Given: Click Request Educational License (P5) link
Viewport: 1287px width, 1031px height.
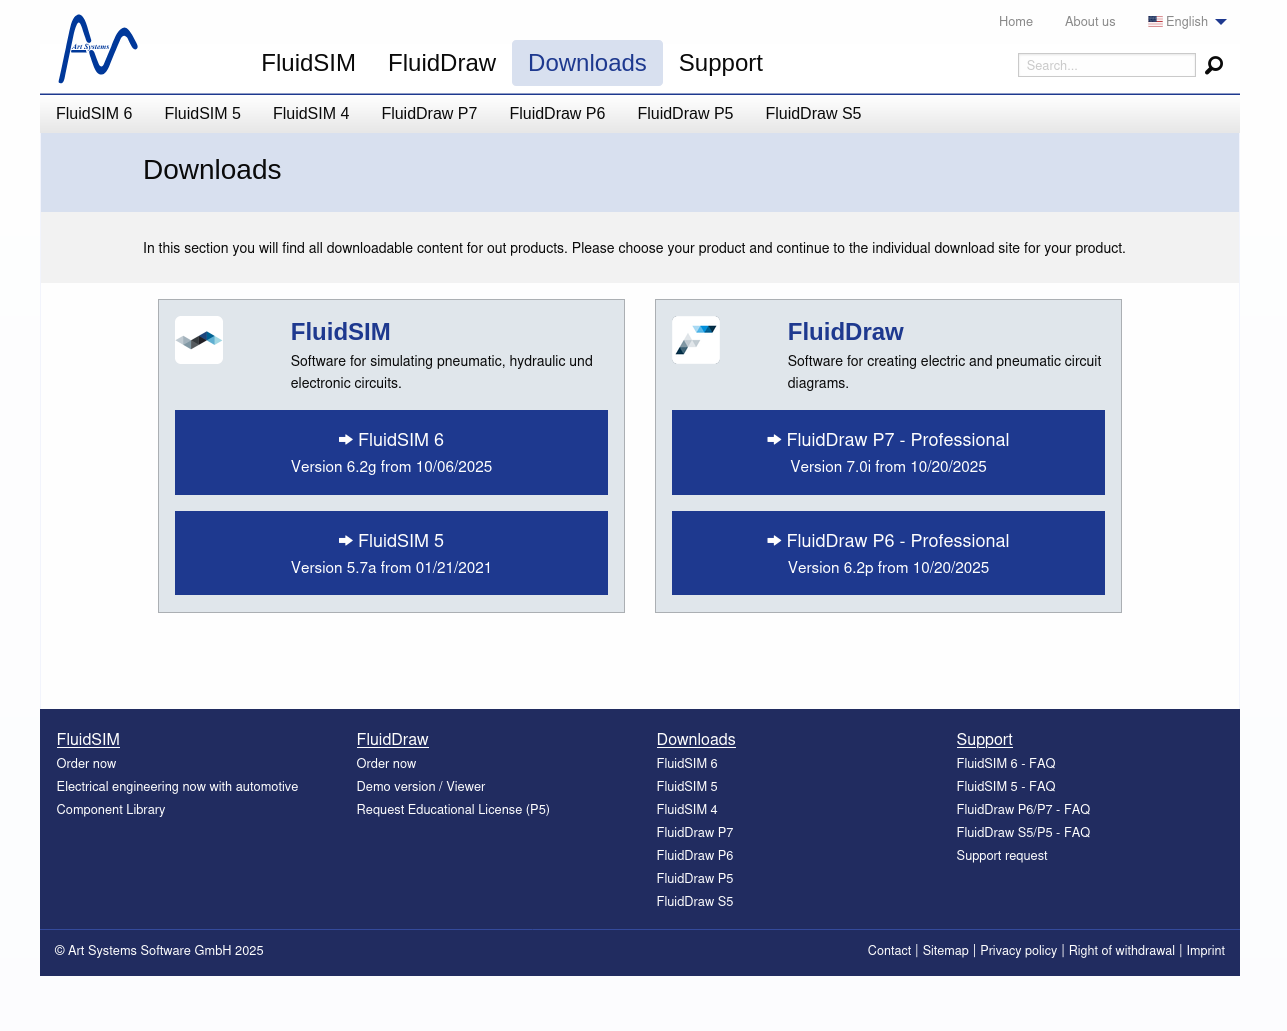Looking at the screenshot, I should click(453, 810).
